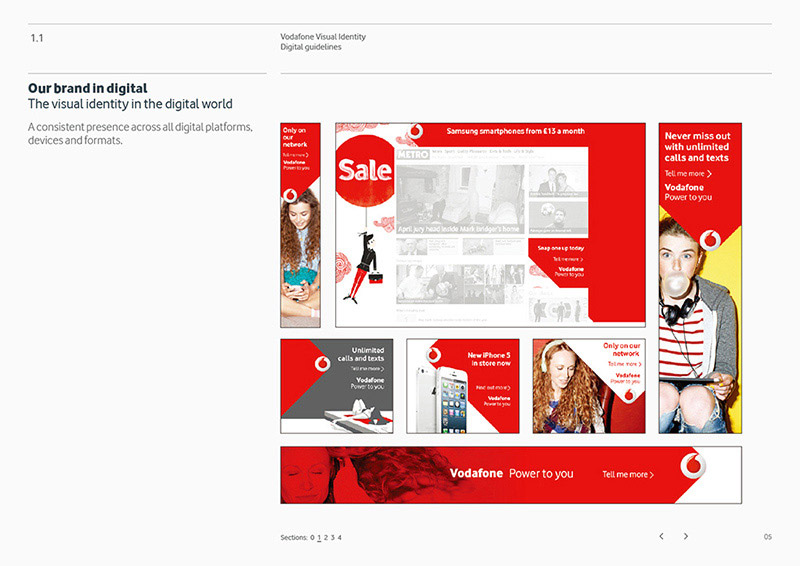This screenshot has width=800, height=566.
Task: Click Vodafone logo atop Metro takeover ad
Action: pyautogui.click(x=416, y=132)
